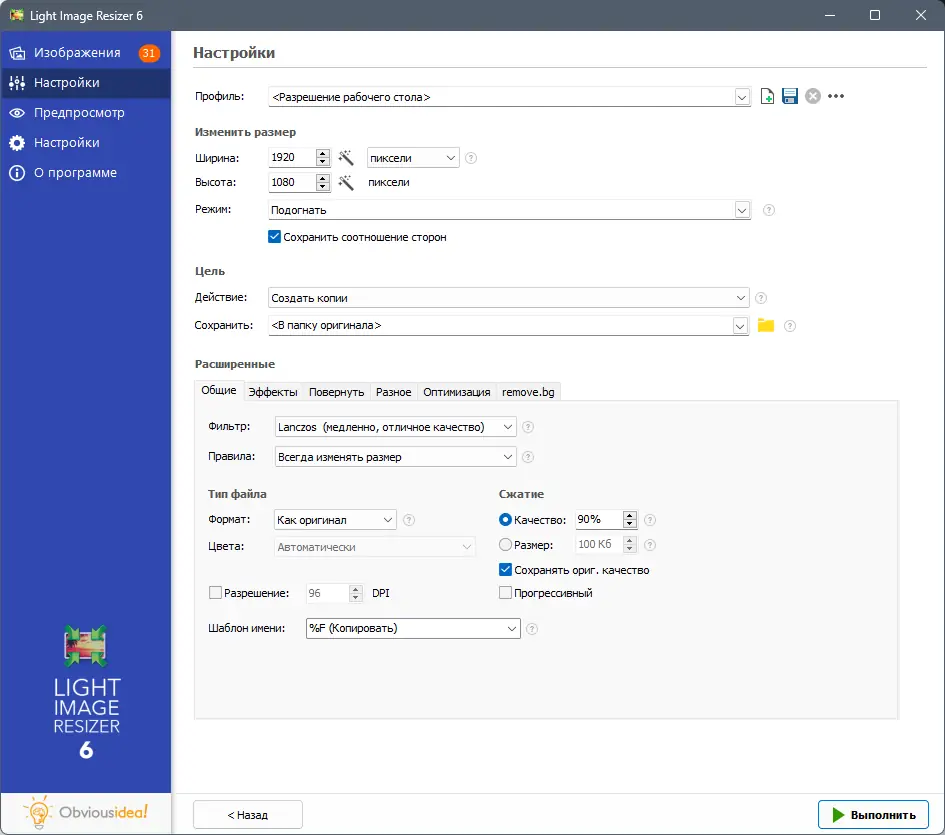The image size is (945, 835).
Task: Increase quality with the 90% stepper up arrow
Action: [x=629, y=514]
